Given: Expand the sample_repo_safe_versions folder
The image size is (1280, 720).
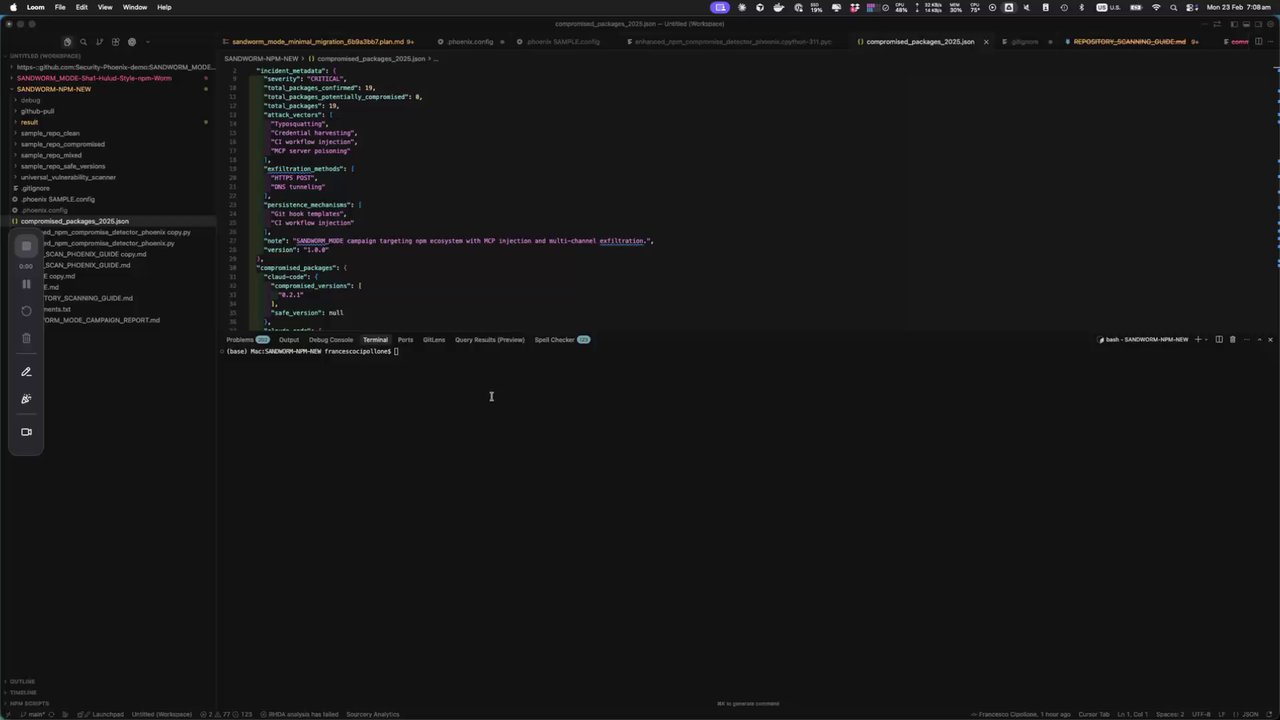Looking at the screenshot, I should [x=62, y=166].
